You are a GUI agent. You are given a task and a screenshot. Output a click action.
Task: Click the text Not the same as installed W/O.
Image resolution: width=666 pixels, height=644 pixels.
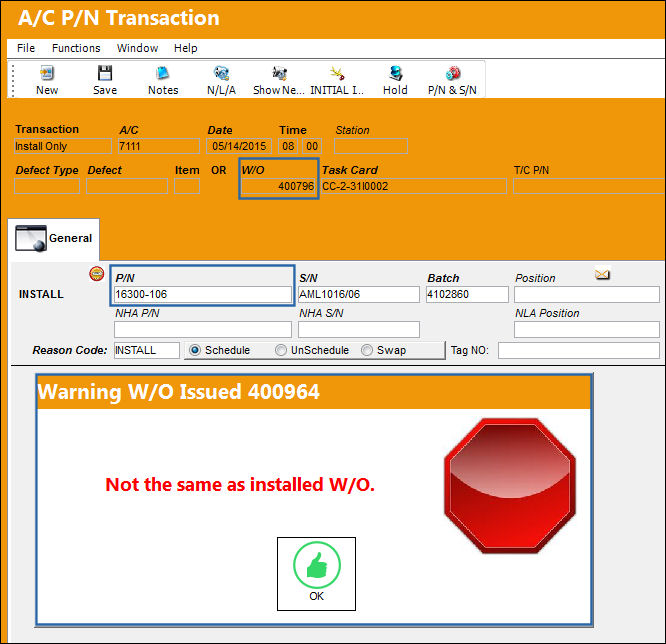(x=240, y=485)
